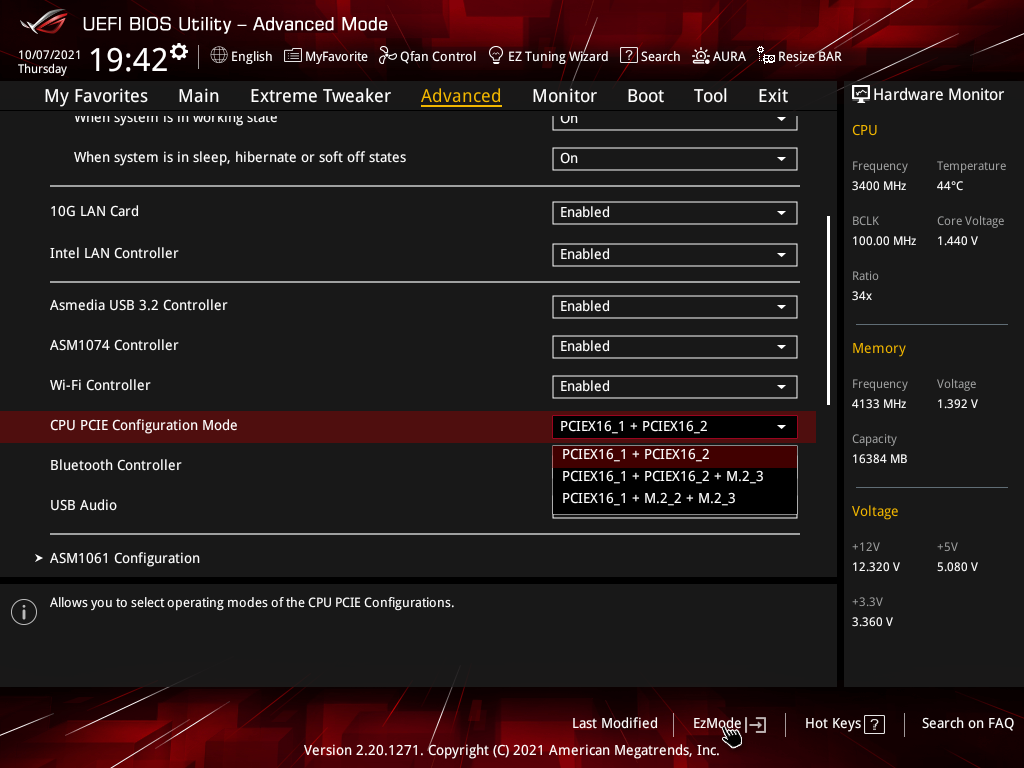Choose PCIEX16_1 + PCIEX16_2 option in list
The image size is (1024, 768).
tap(675, 455)
